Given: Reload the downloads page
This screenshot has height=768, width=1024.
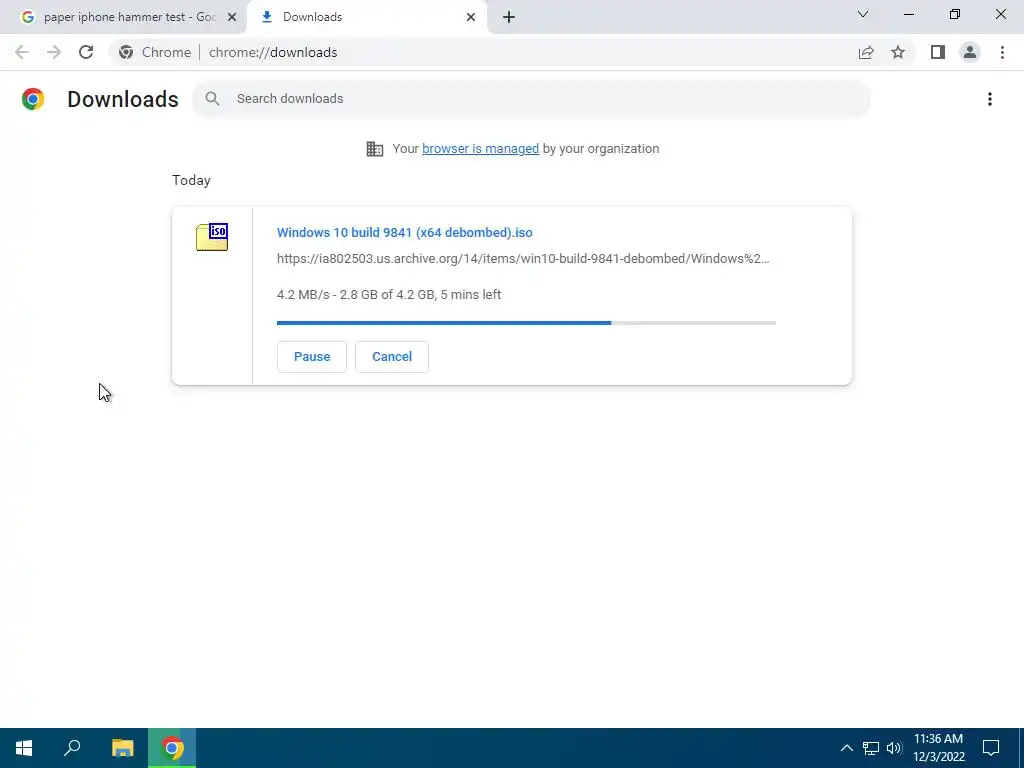Looking at the screenshot, I should click(86, 52).
